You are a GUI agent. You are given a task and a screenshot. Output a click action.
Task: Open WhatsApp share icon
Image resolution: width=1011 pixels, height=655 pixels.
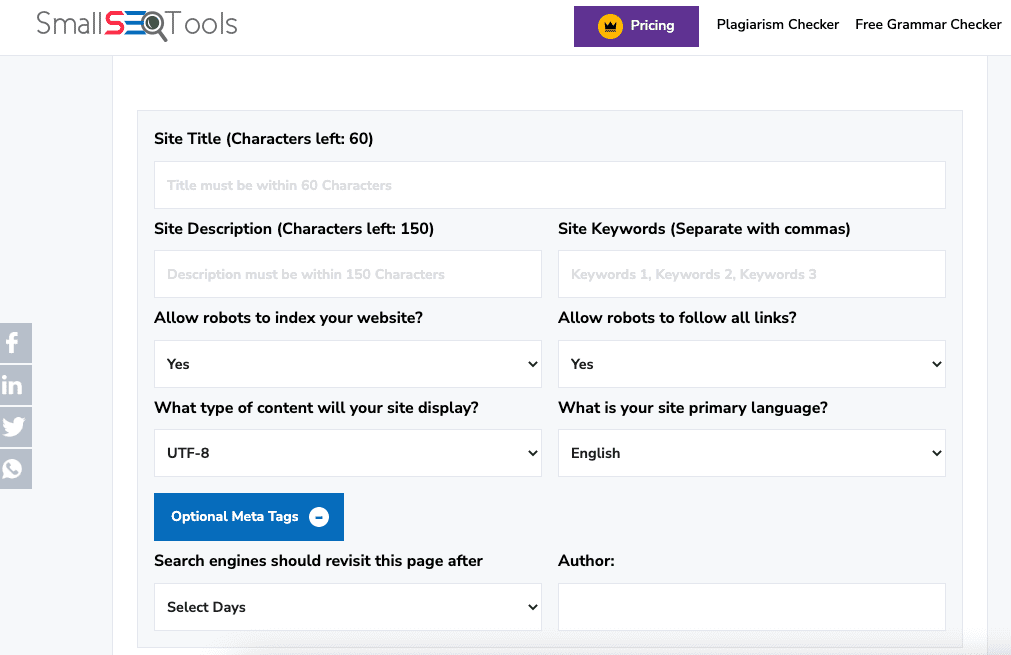(x=14, y=469)
